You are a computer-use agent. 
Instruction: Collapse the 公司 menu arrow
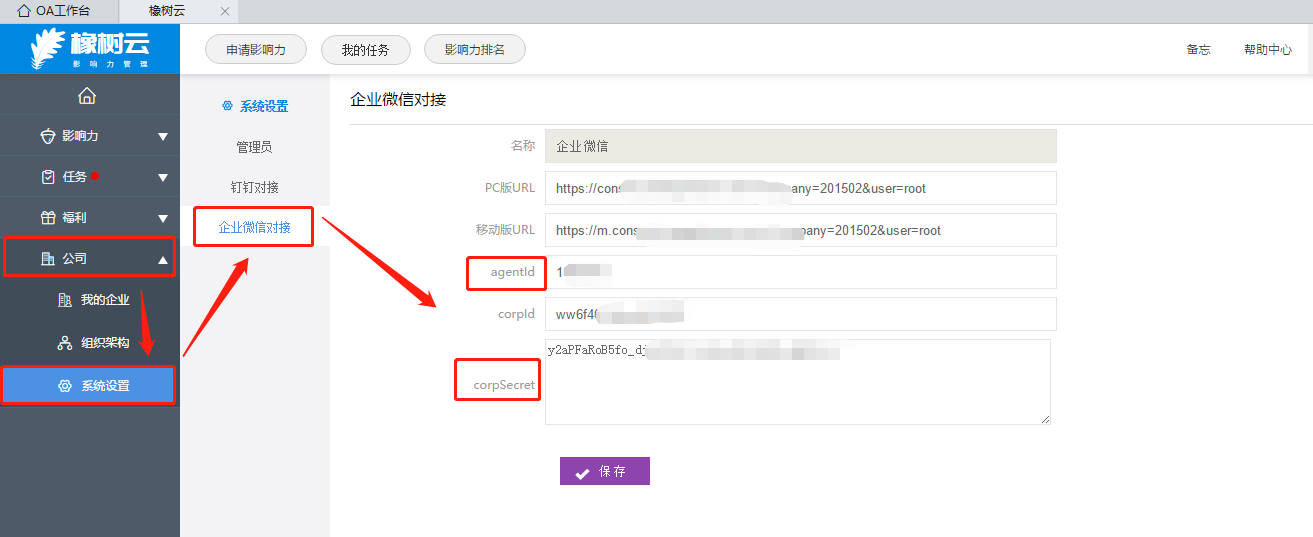coord(163,259)
